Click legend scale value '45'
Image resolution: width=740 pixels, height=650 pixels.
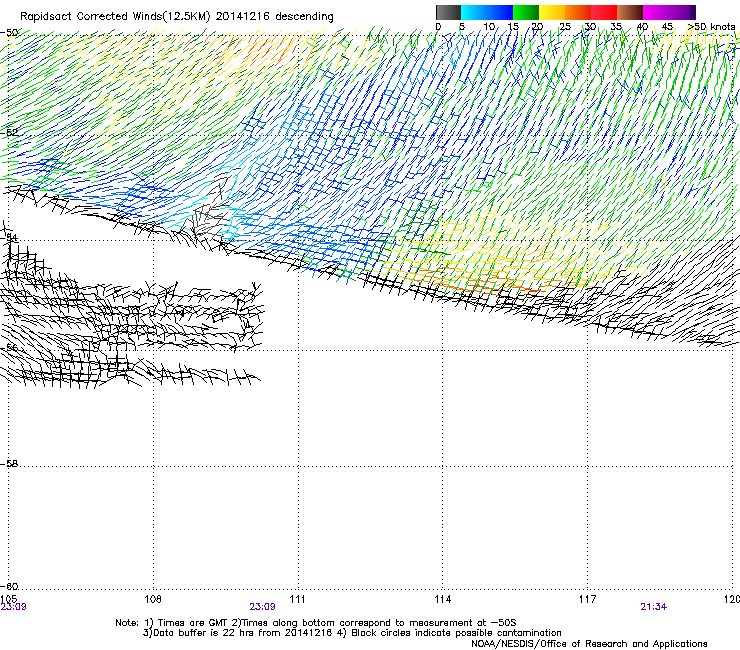pyautogui.click(x=667, y=27)
